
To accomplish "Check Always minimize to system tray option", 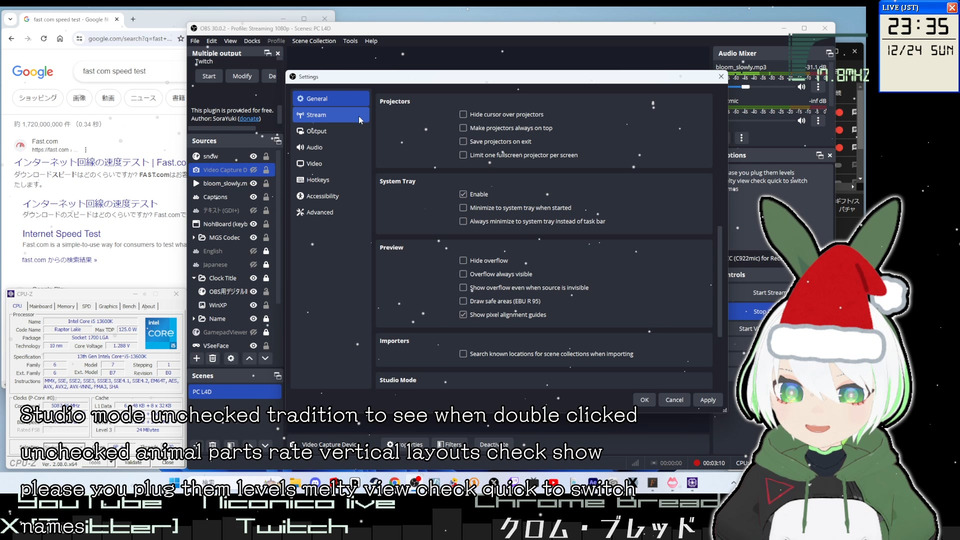I will point(463,221).
